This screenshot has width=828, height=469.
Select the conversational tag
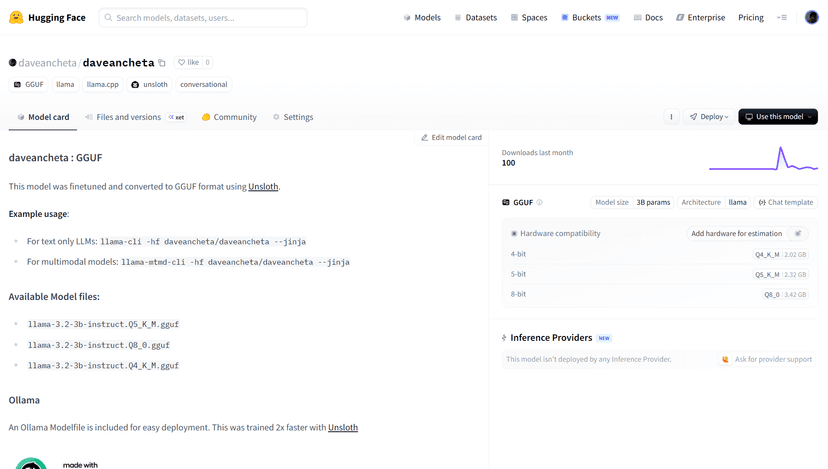204,85
